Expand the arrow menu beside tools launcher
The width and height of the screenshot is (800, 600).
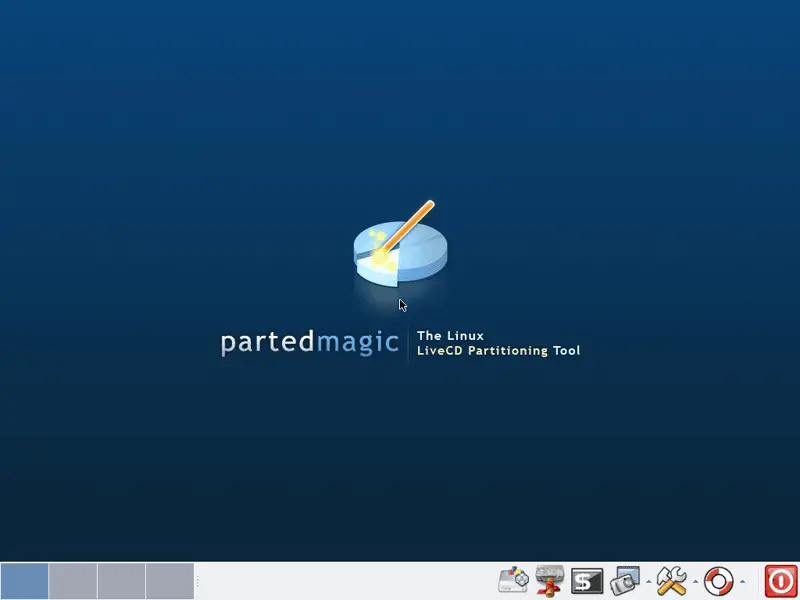click(695, 582)
